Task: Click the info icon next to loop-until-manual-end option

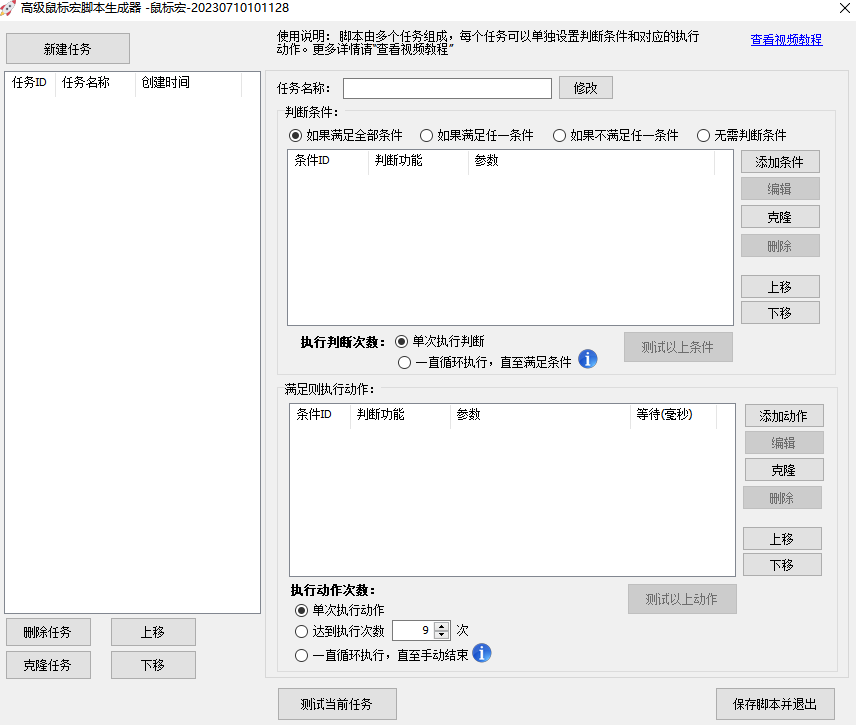Action: [x=482, y=655]
